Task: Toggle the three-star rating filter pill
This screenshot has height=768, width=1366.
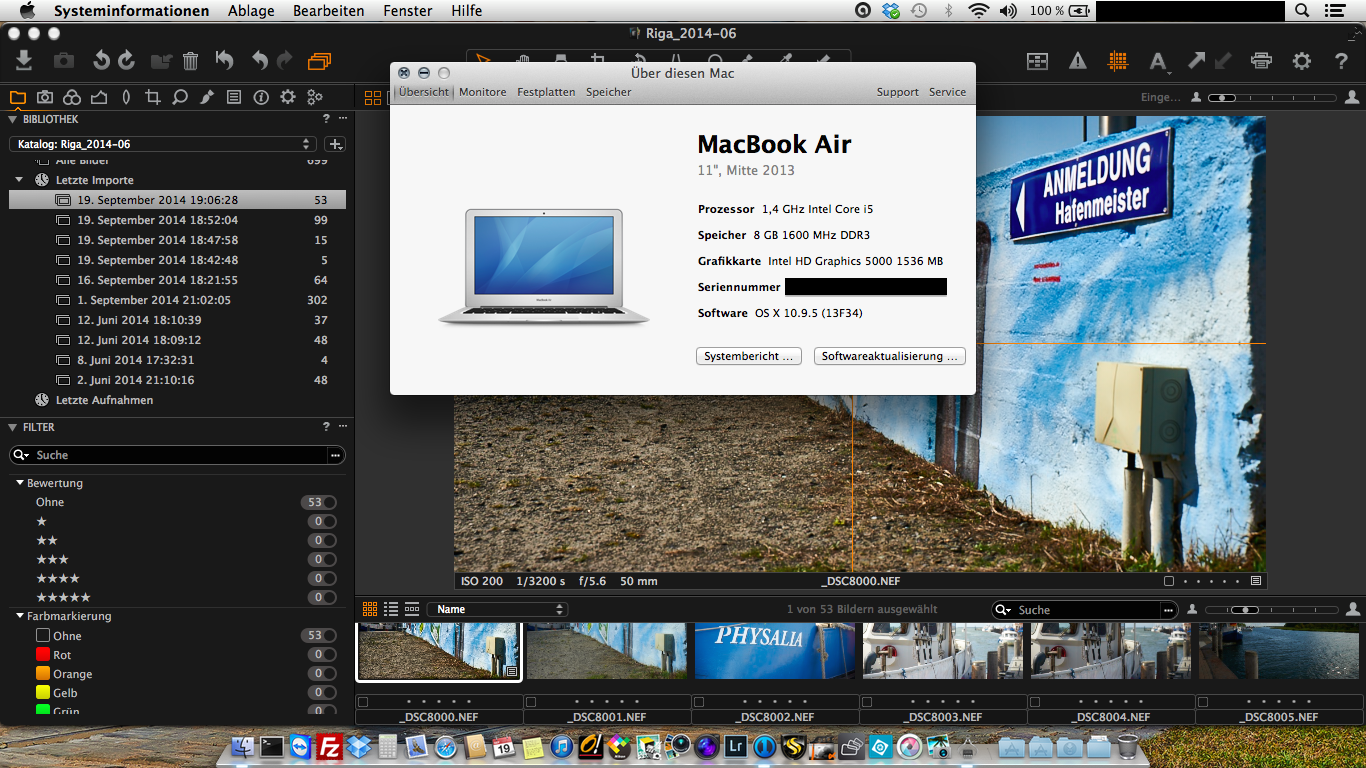Action: 321,559
